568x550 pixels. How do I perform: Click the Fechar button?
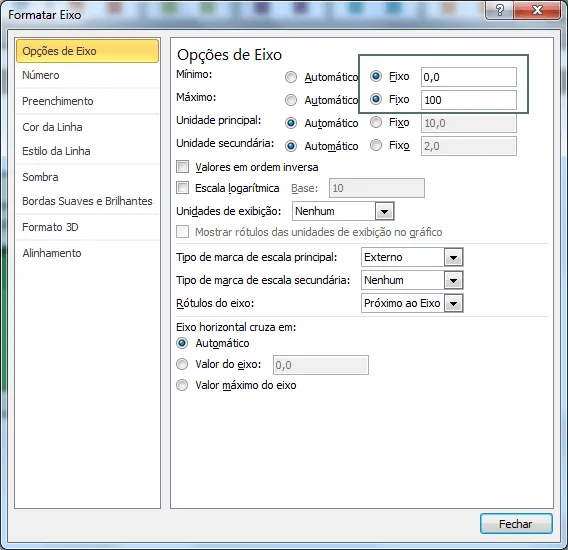(516, 524)
